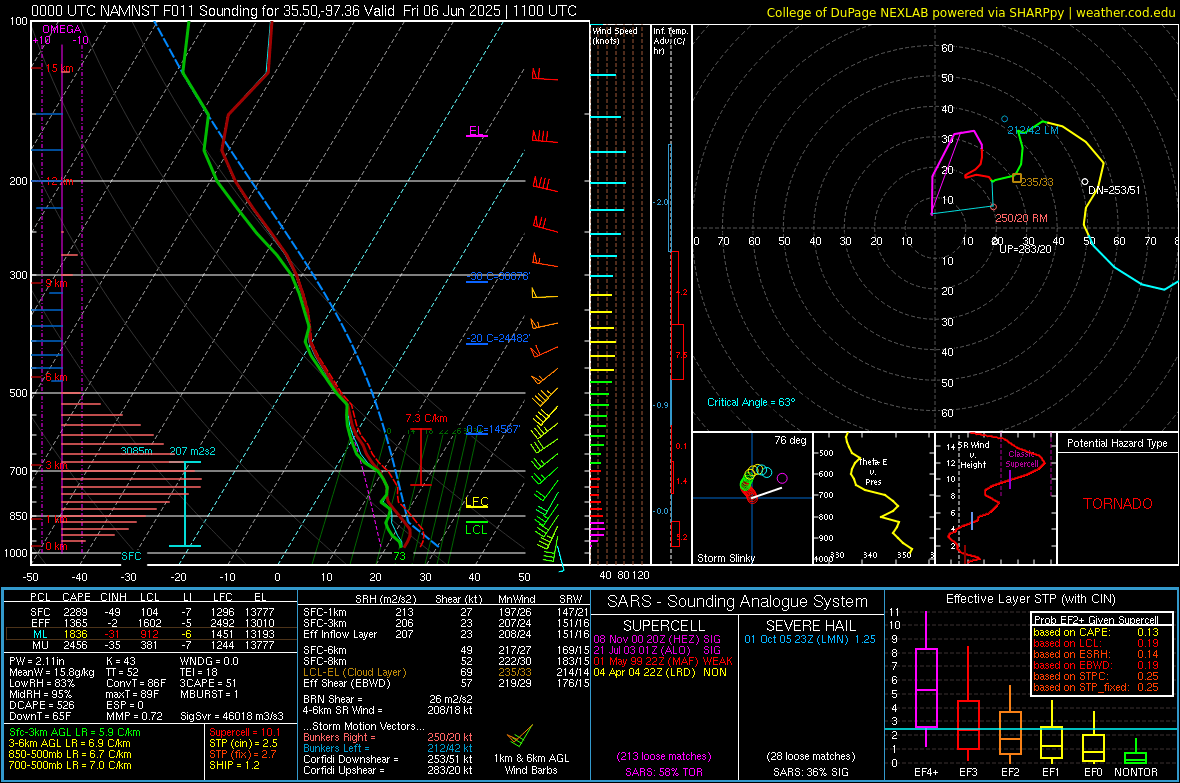Click the DN=253/51 Corfidi vector label
Screen dimensions: 1180x783
(x=1114, y=190)
